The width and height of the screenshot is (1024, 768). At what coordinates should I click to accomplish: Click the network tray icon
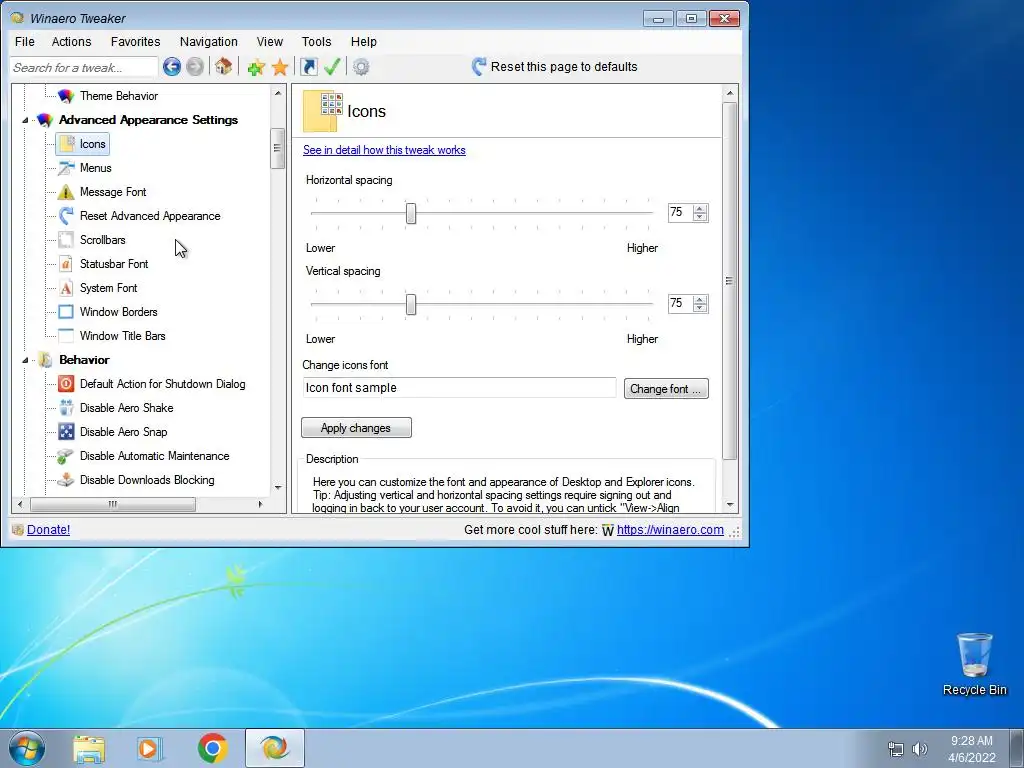coord(895,749)
